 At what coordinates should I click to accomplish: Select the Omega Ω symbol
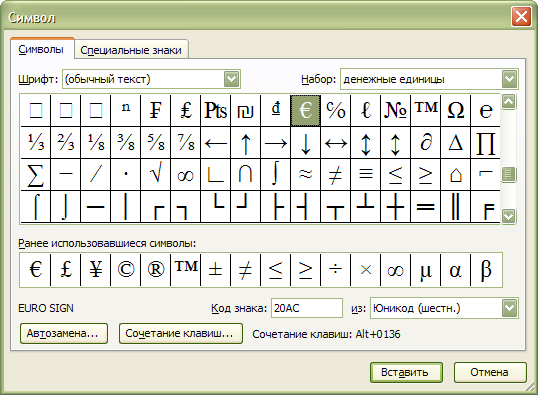(x=456, y=111)
